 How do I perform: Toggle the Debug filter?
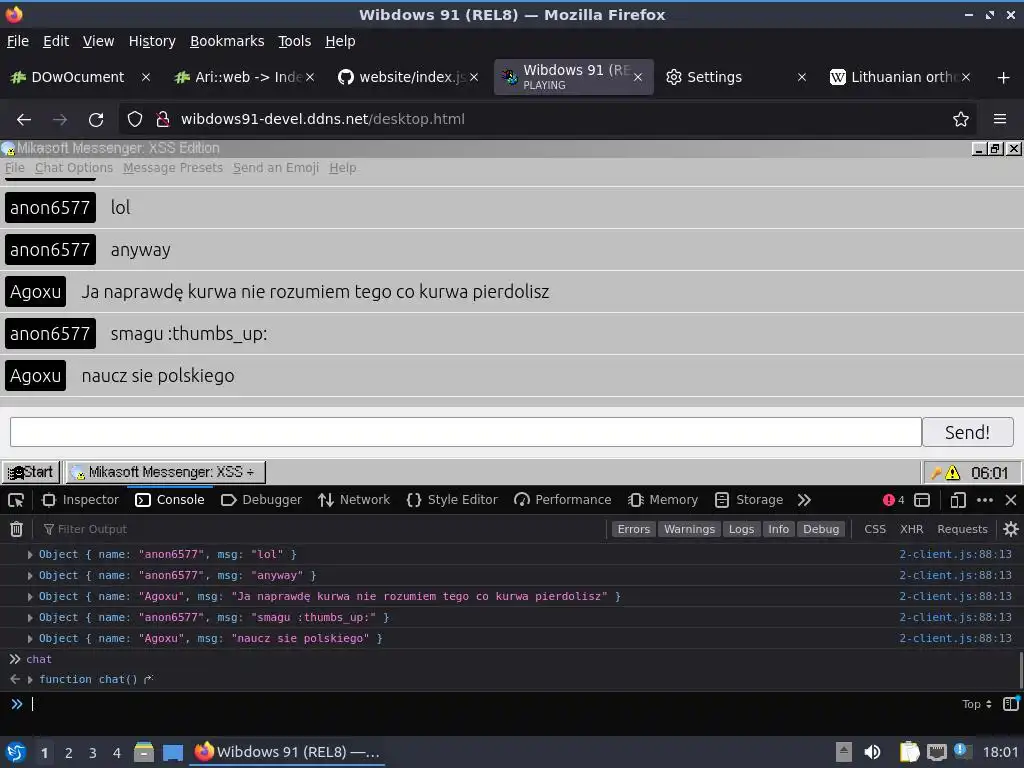820,529
